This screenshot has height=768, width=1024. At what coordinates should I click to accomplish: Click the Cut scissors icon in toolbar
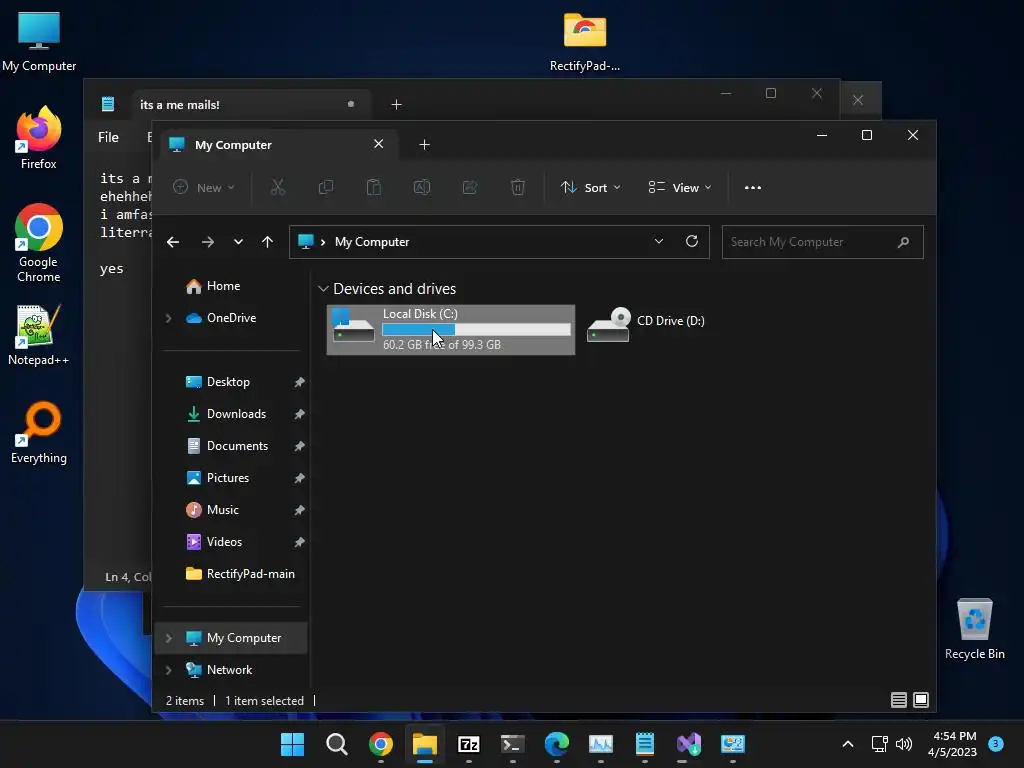coord(278,187)
